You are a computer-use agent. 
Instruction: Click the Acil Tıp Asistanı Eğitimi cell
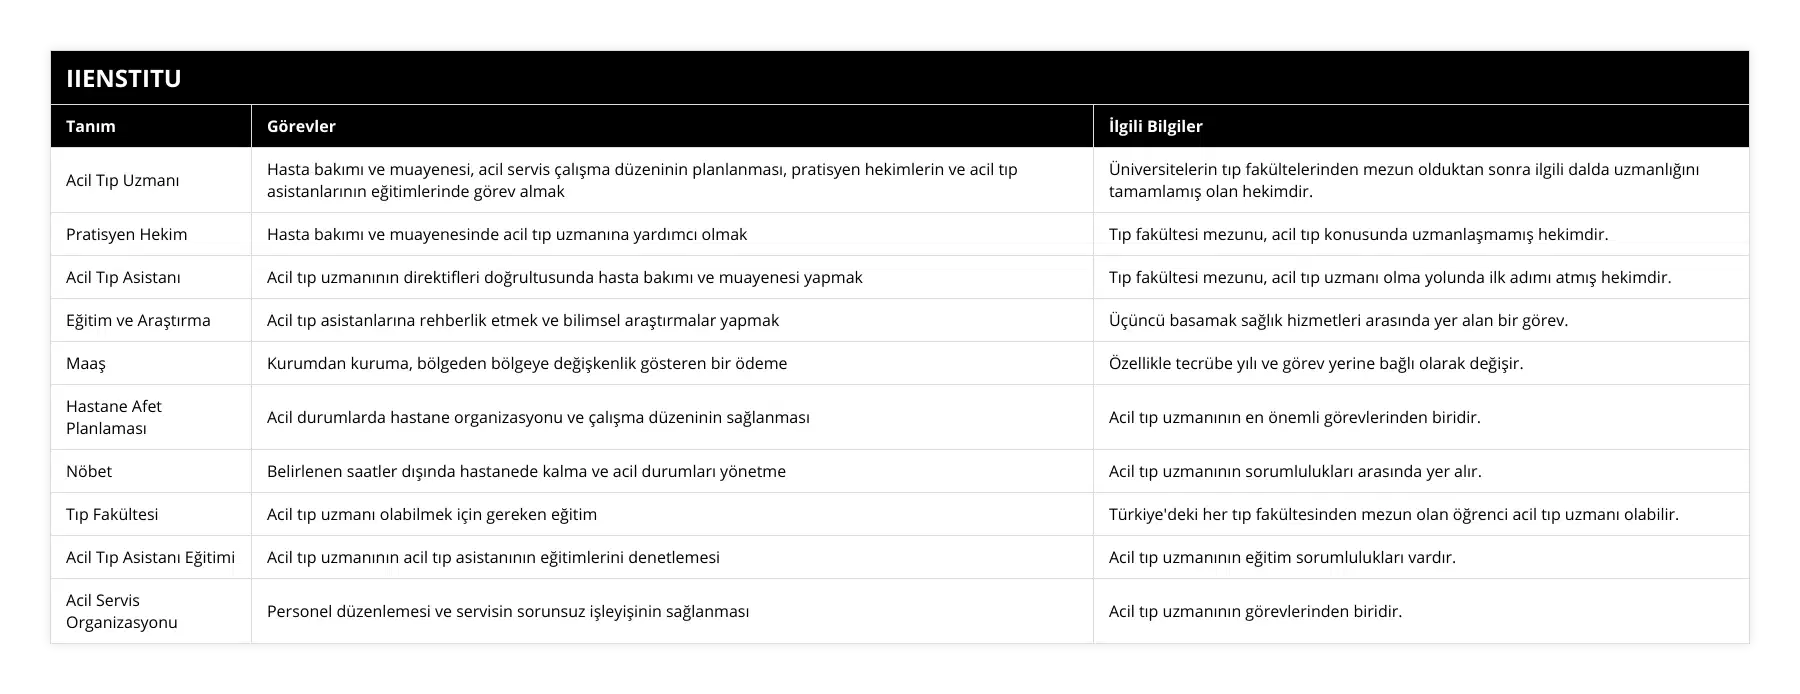coord(150,557)
